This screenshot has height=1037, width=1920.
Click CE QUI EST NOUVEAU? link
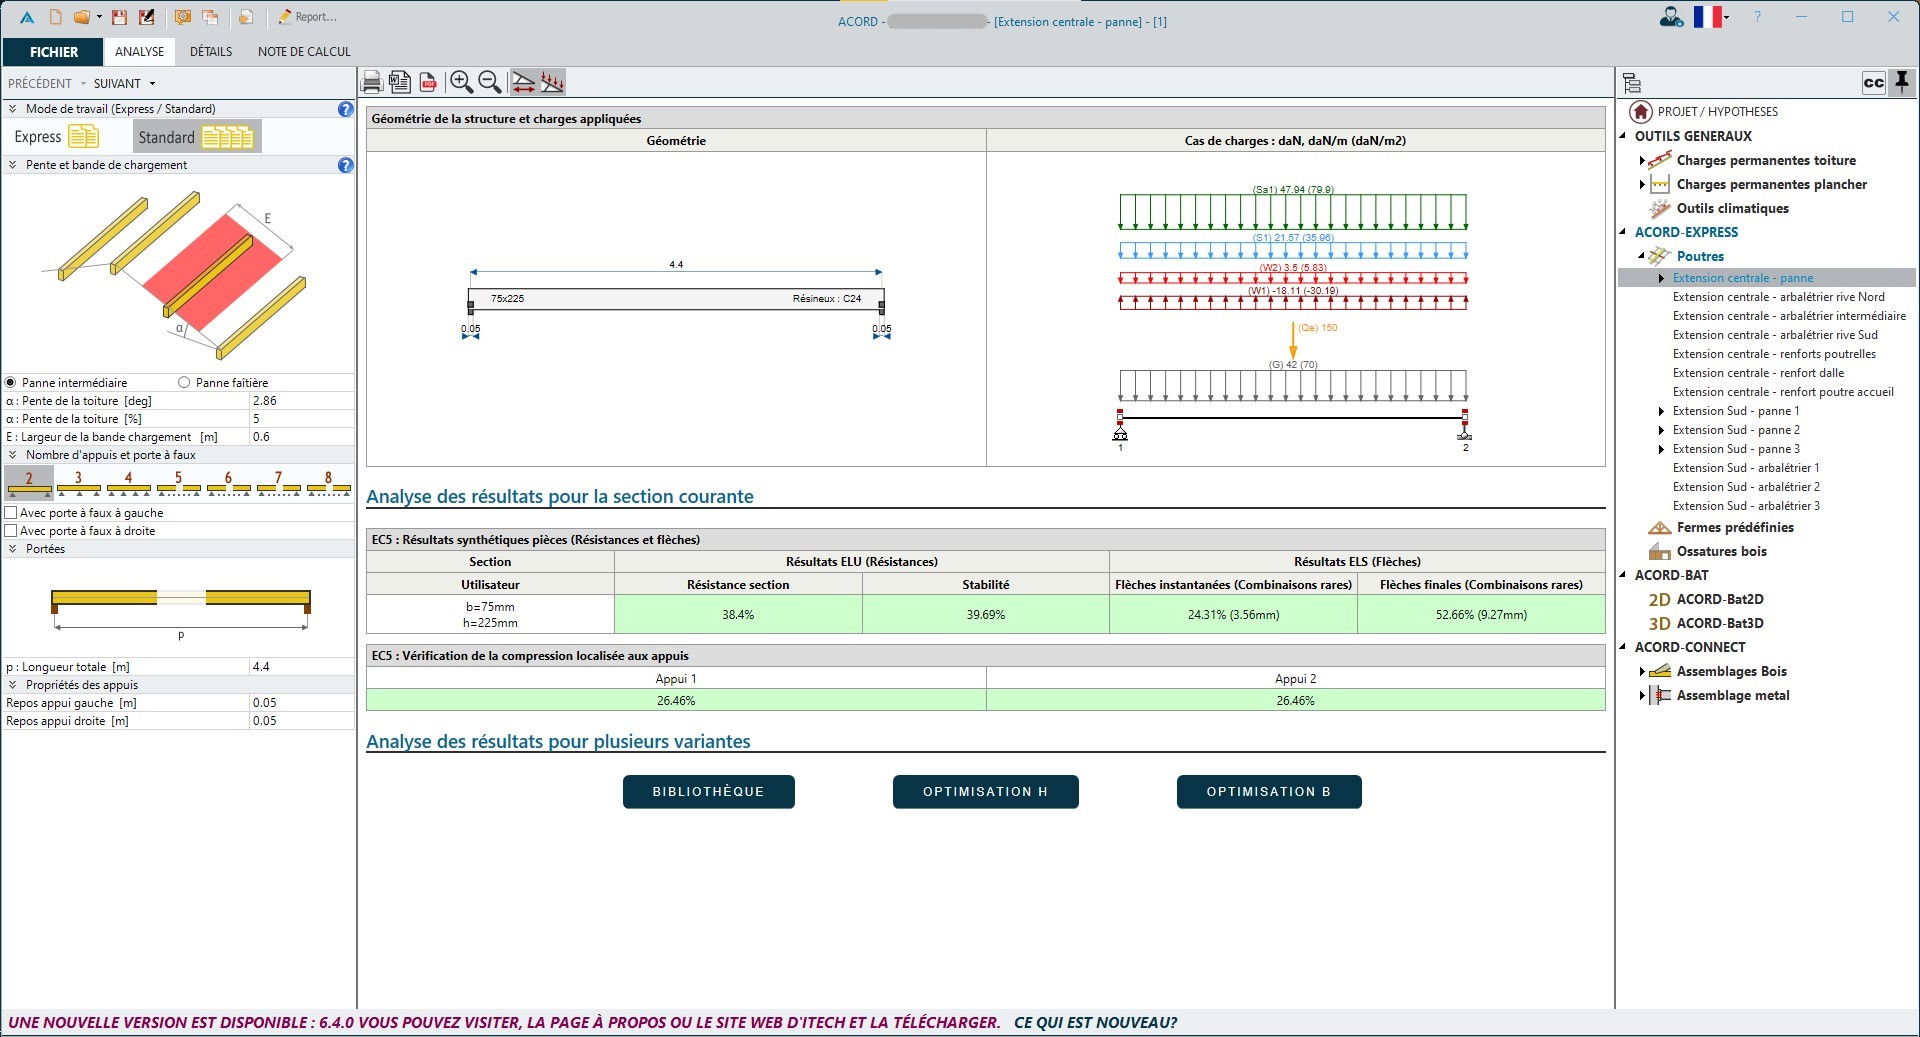[1095, 1023]
